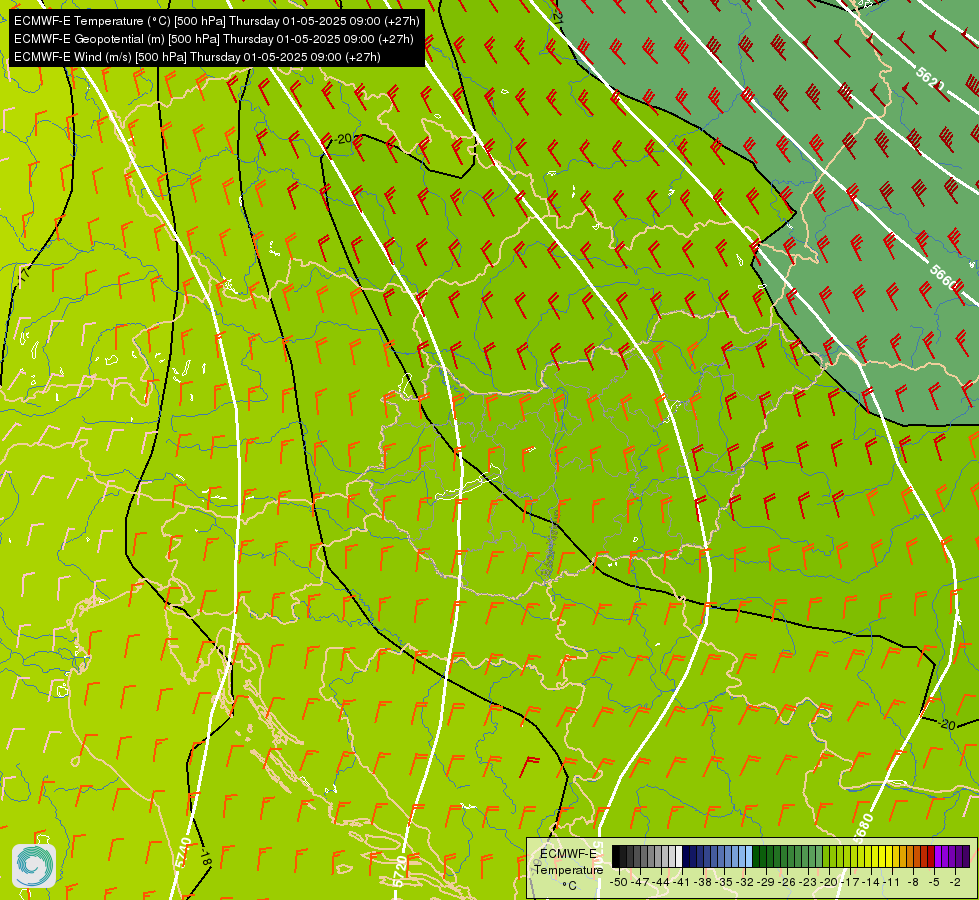Click the -44 legend tick value

coord(661,882)
